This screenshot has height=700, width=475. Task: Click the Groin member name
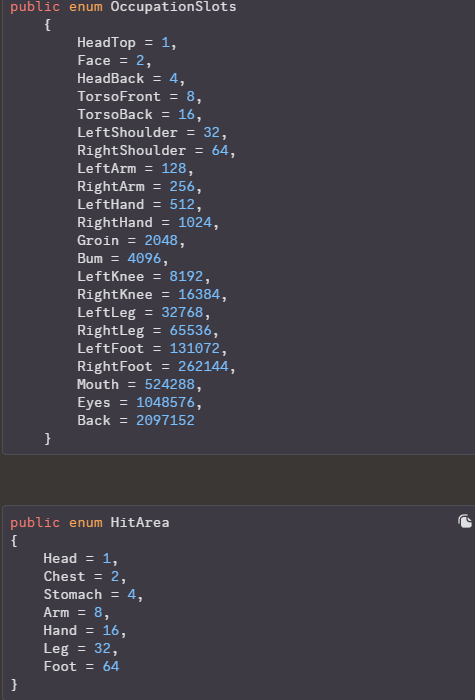pyautogui.click(x=98, y=240)
